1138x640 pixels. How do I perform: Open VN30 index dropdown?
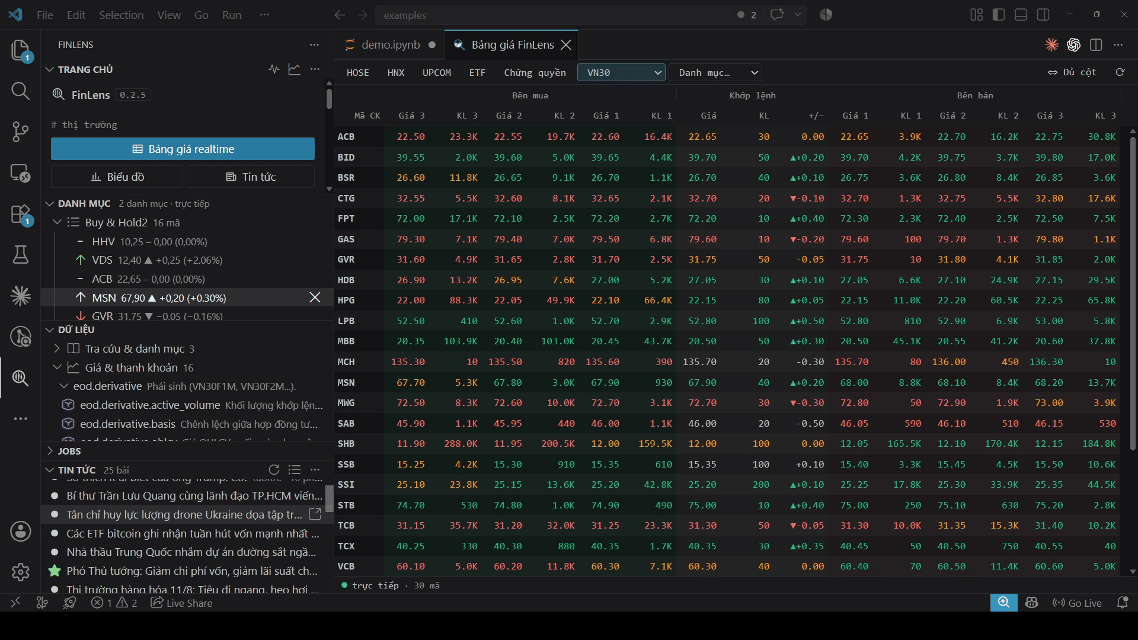click(x=621, y=73)
